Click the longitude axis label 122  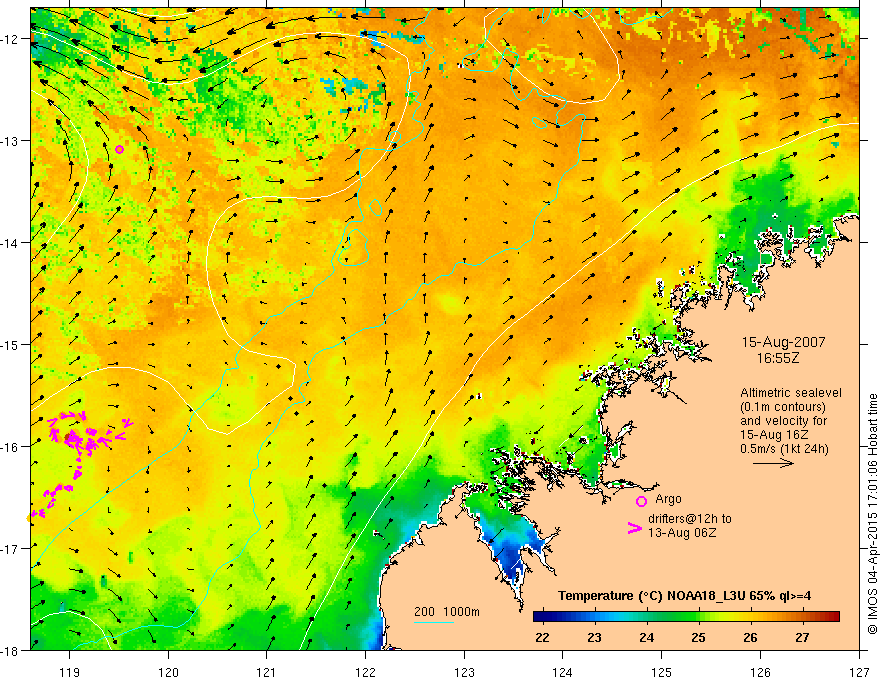365,672
